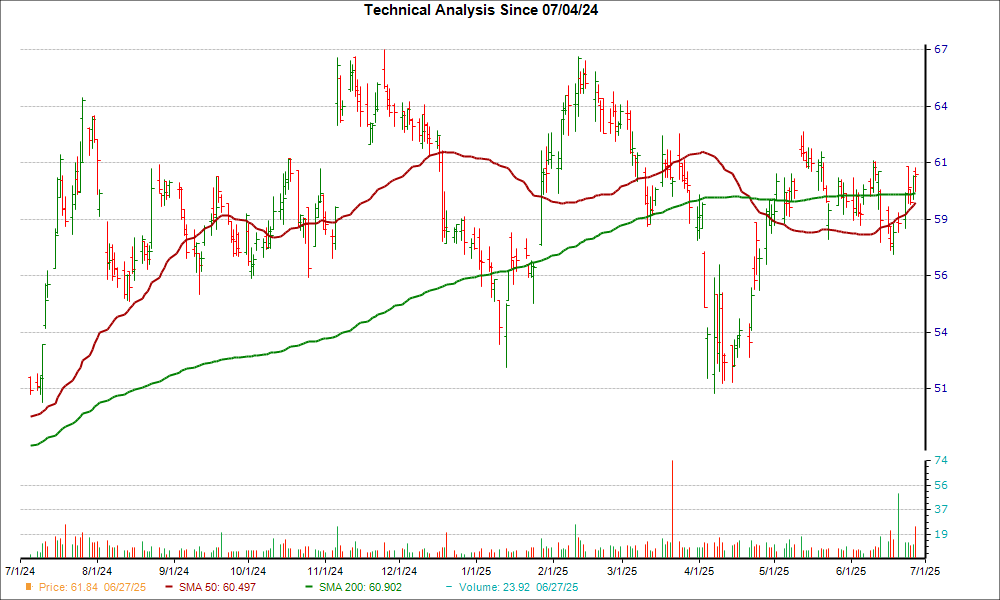Click the 67 price axis label
Screen dimensions: 1000x600
941,49
